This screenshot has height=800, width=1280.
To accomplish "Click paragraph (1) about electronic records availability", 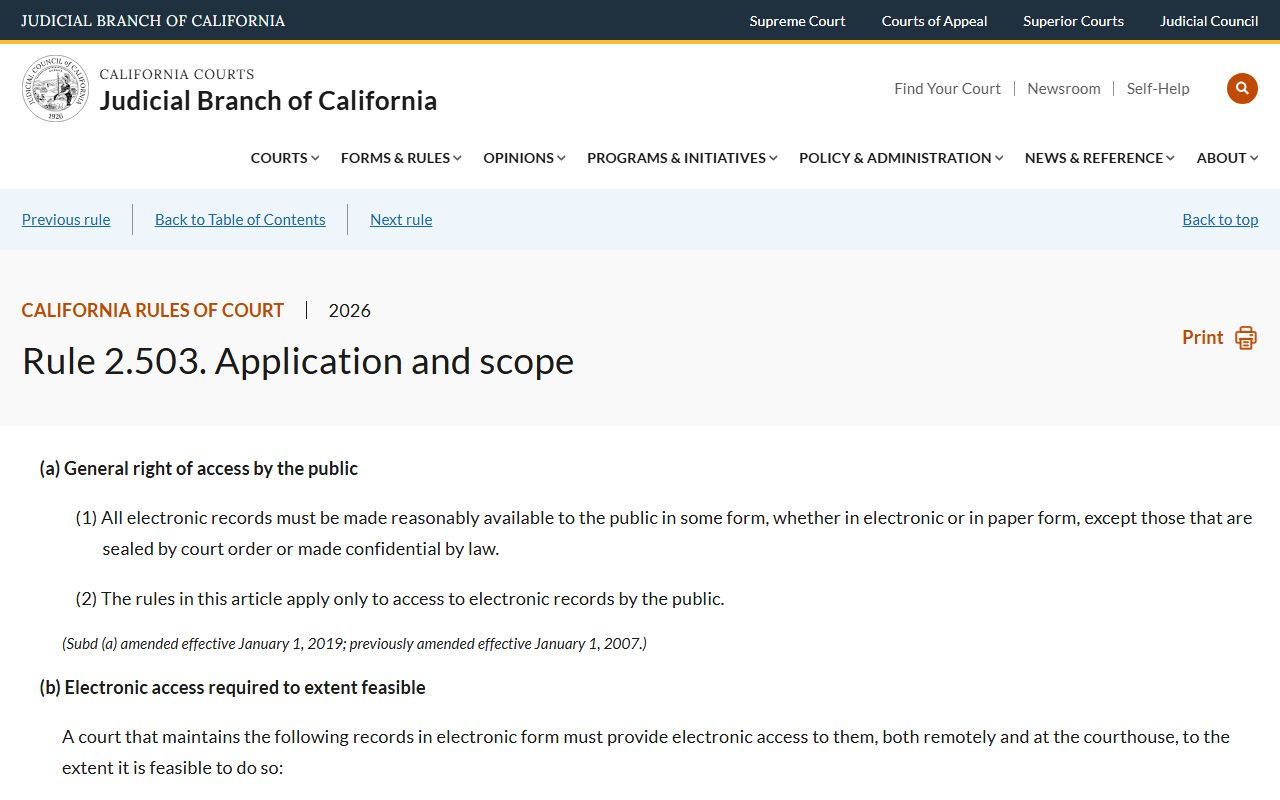I will 664,533.
